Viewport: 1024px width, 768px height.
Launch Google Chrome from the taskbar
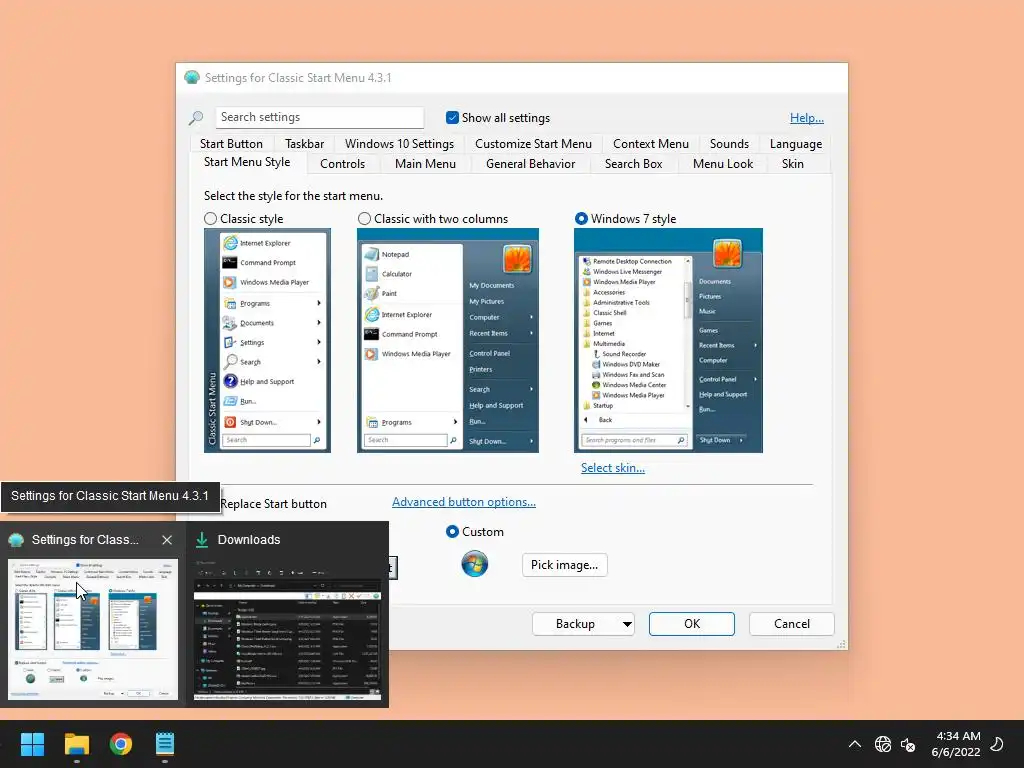point(121,744)
